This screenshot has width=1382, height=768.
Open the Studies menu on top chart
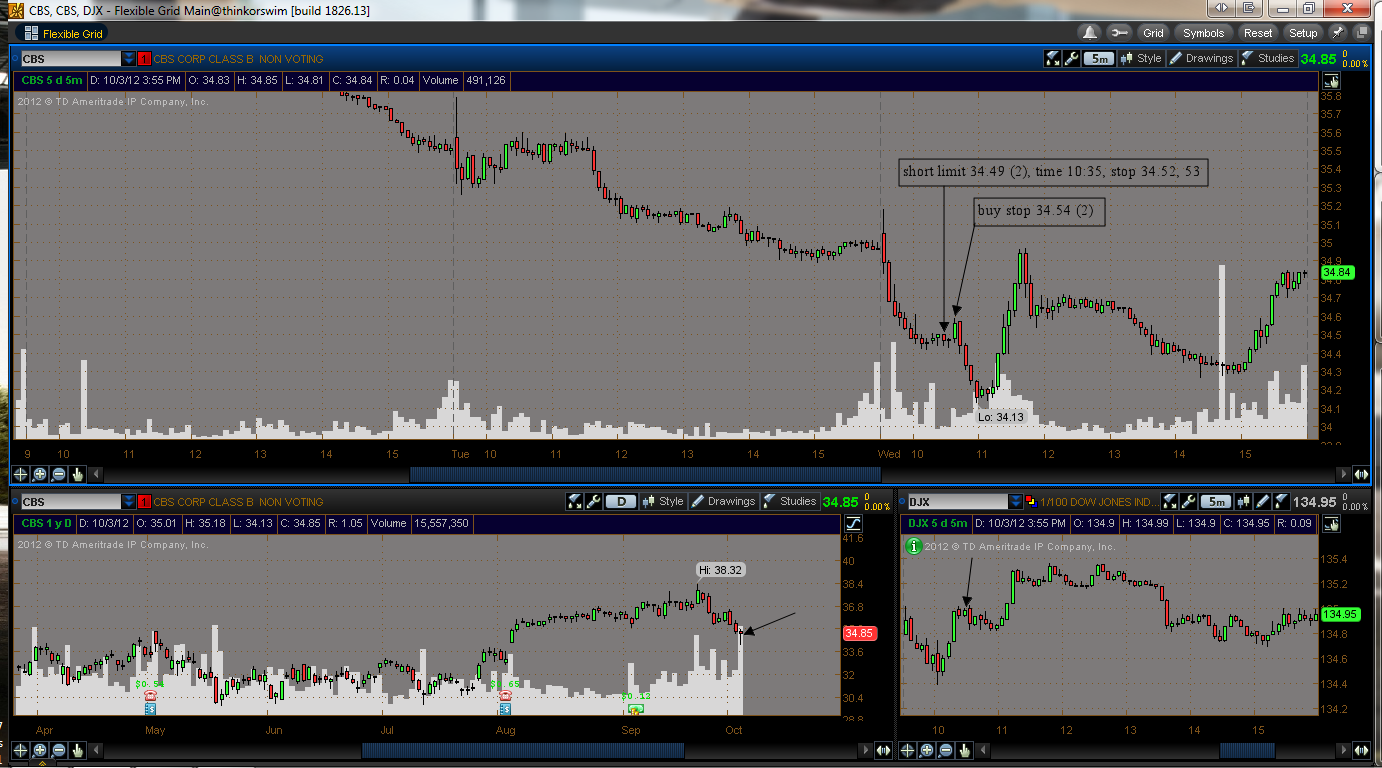(1268, 58)
